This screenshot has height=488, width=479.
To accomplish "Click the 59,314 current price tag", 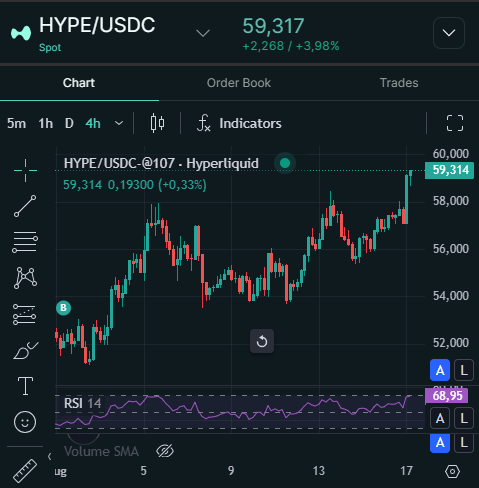I will (449, 170).
